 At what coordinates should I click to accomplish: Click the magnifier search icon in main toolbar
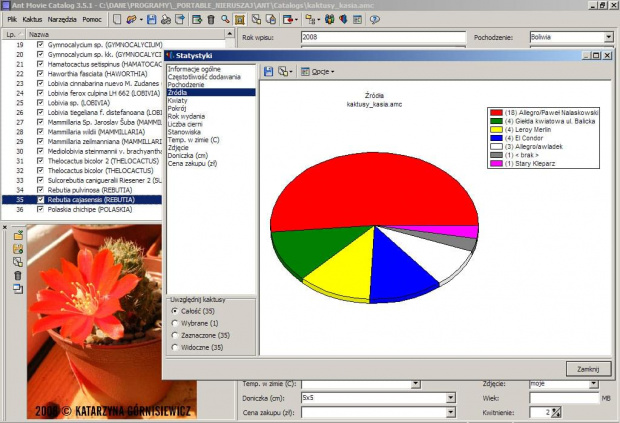point(227,19)
